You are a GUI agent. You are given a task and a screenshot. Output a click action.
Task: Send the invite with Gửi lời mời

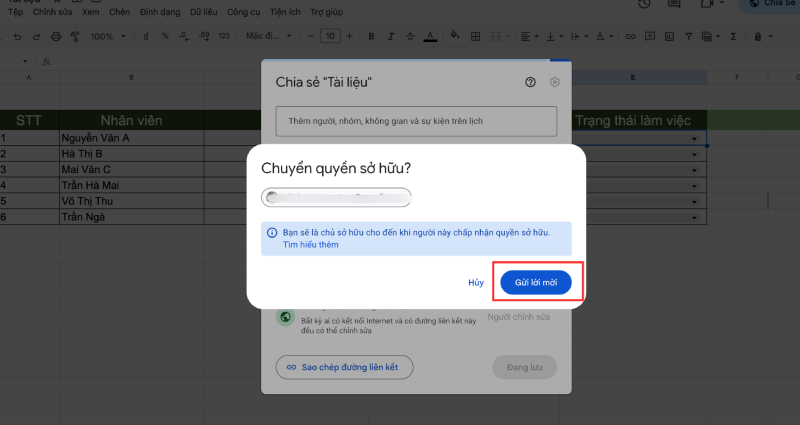[x=536, y=283]
